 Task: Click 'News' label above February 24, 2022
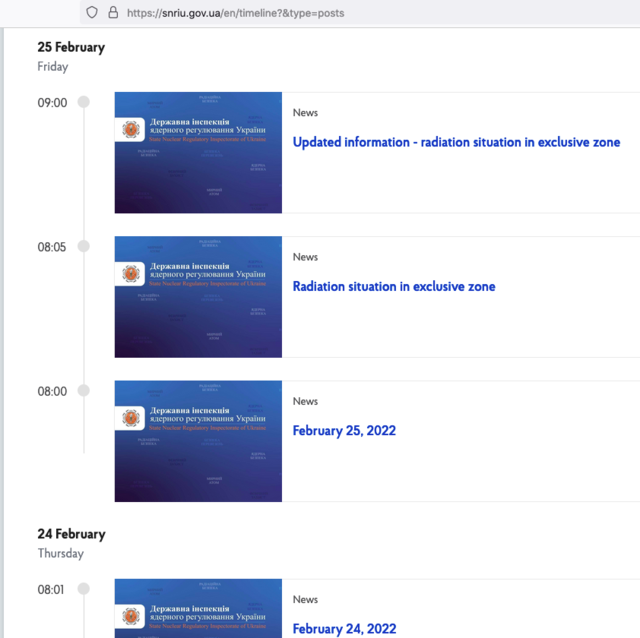coord(305,600)
